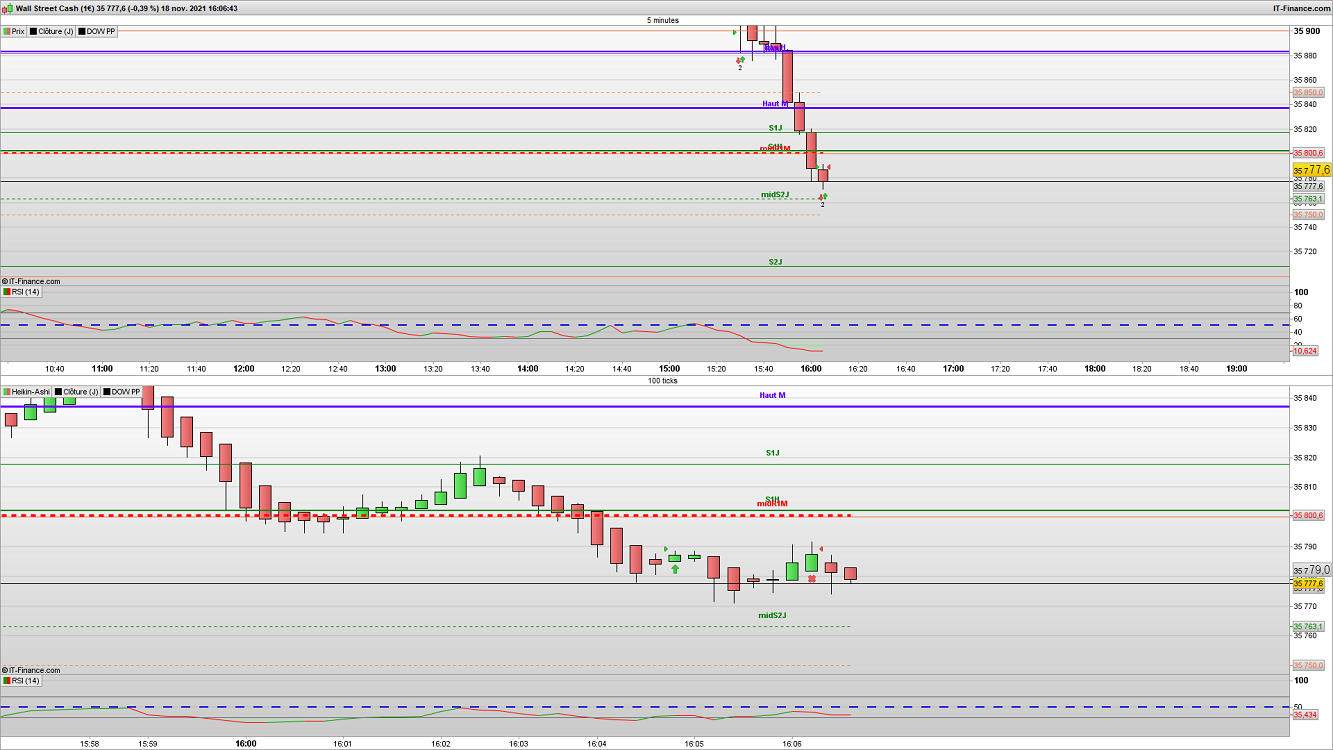Click the 'S1J' level label in the 5 minutes chart

775,128
